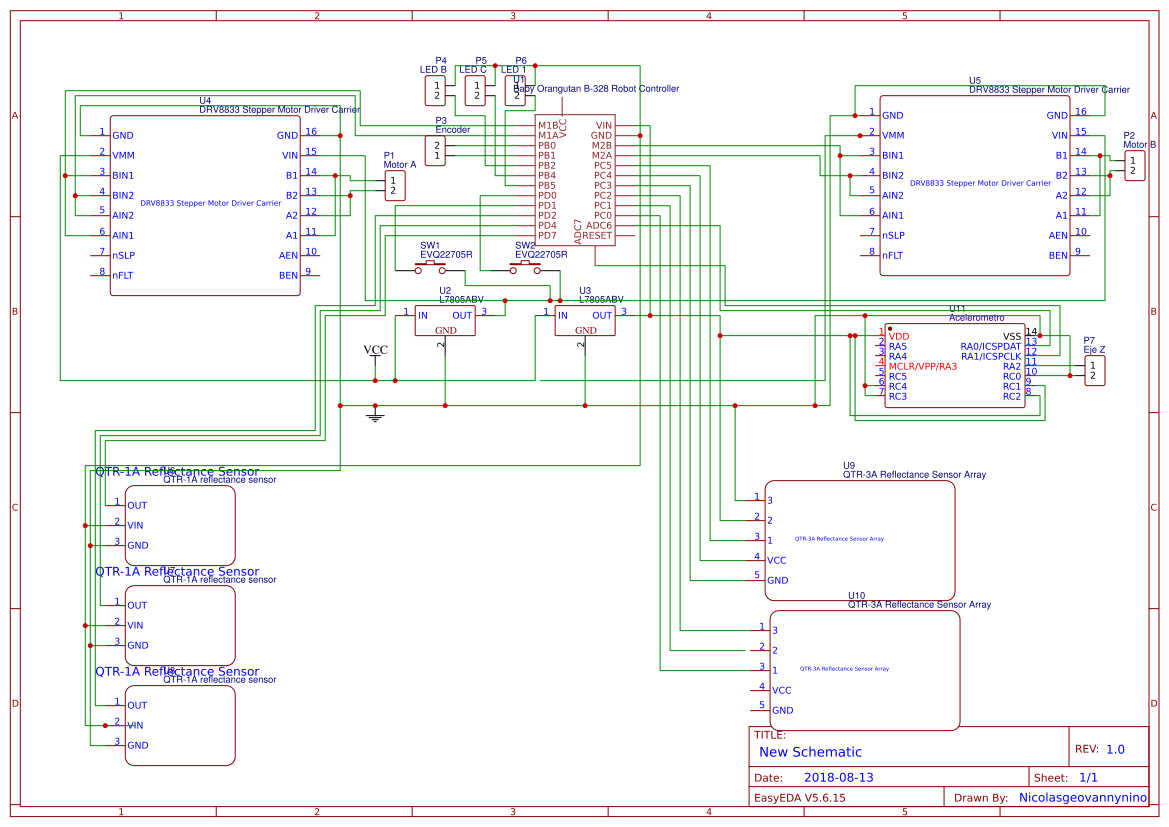This screenshot has width=1169, height=827.
Task: Click the New Schematic title text
Action: (810, 751)
